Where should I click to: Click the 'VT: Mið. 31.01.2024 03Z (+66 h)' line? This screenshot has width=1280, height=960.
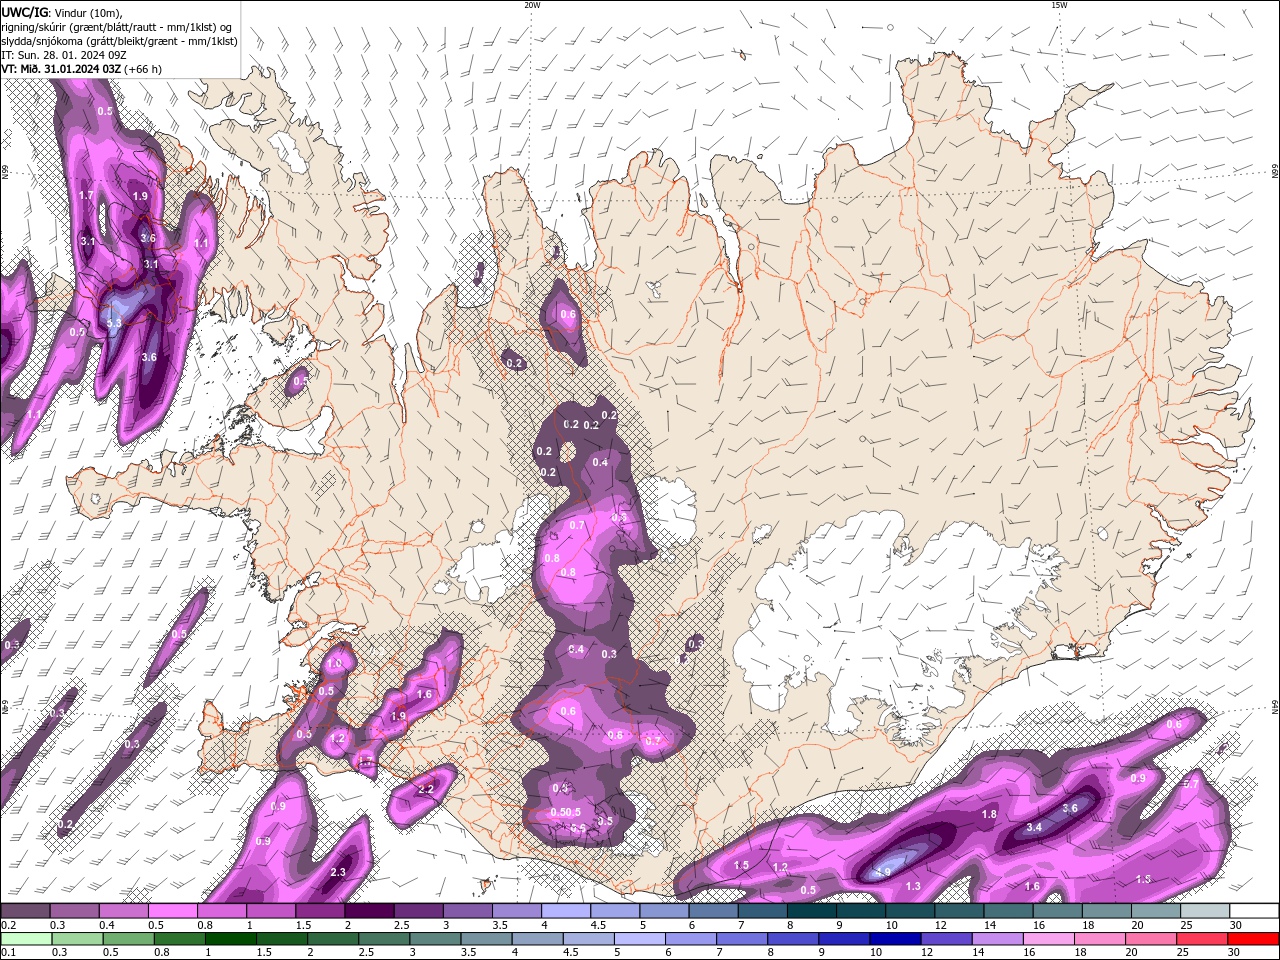82,69
